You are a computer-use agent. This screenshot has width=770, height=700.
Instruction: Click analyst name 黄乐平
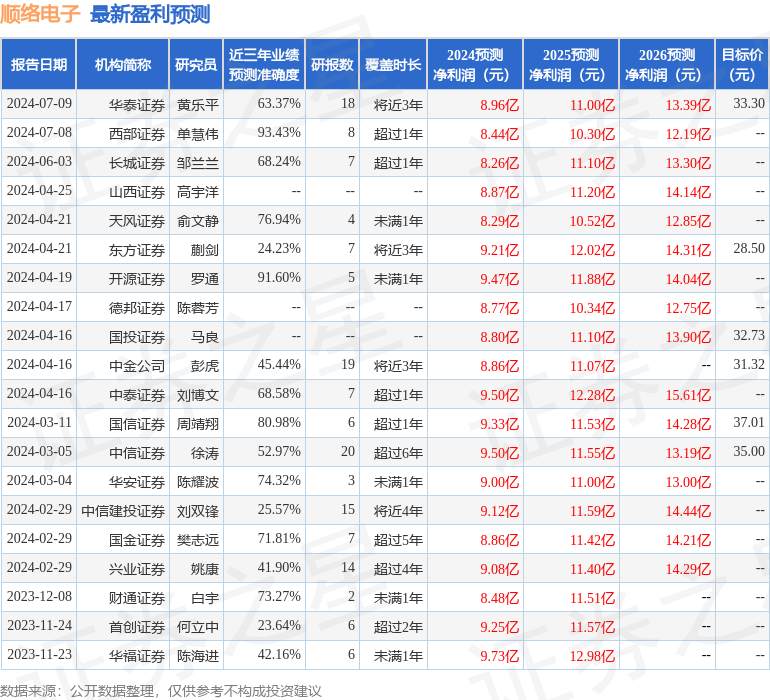coord(197,105)
